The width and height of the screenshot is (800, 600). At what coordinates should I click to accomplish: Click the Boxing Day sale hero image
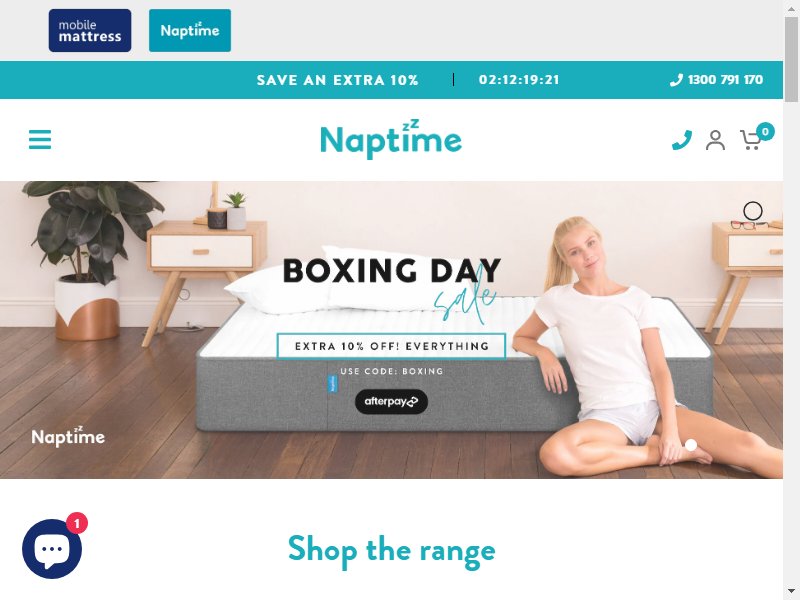click(391, 330)
